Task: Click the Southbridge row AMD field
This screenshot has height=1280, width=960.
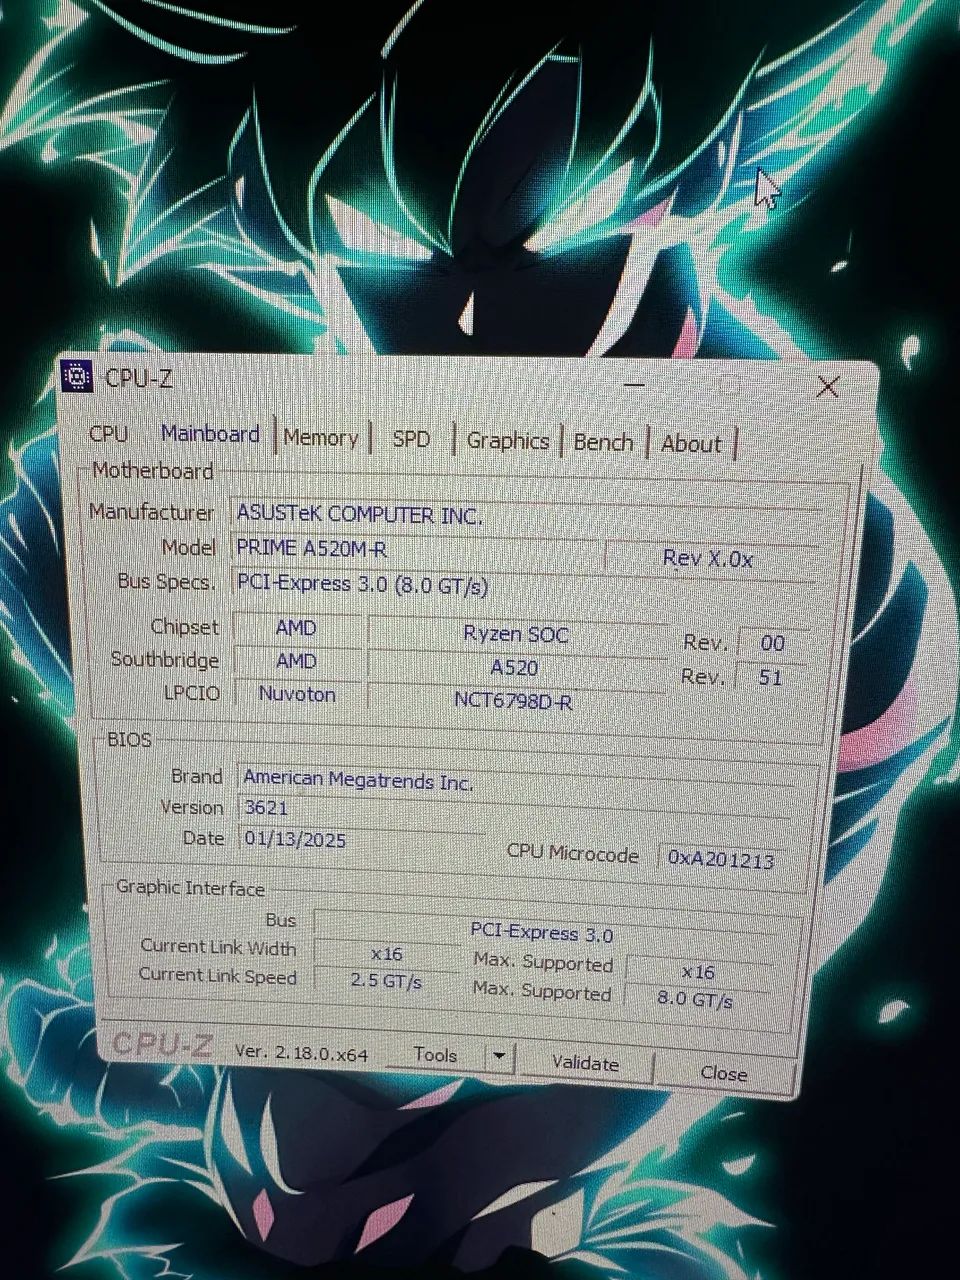Action: click(x=296, y=661)
